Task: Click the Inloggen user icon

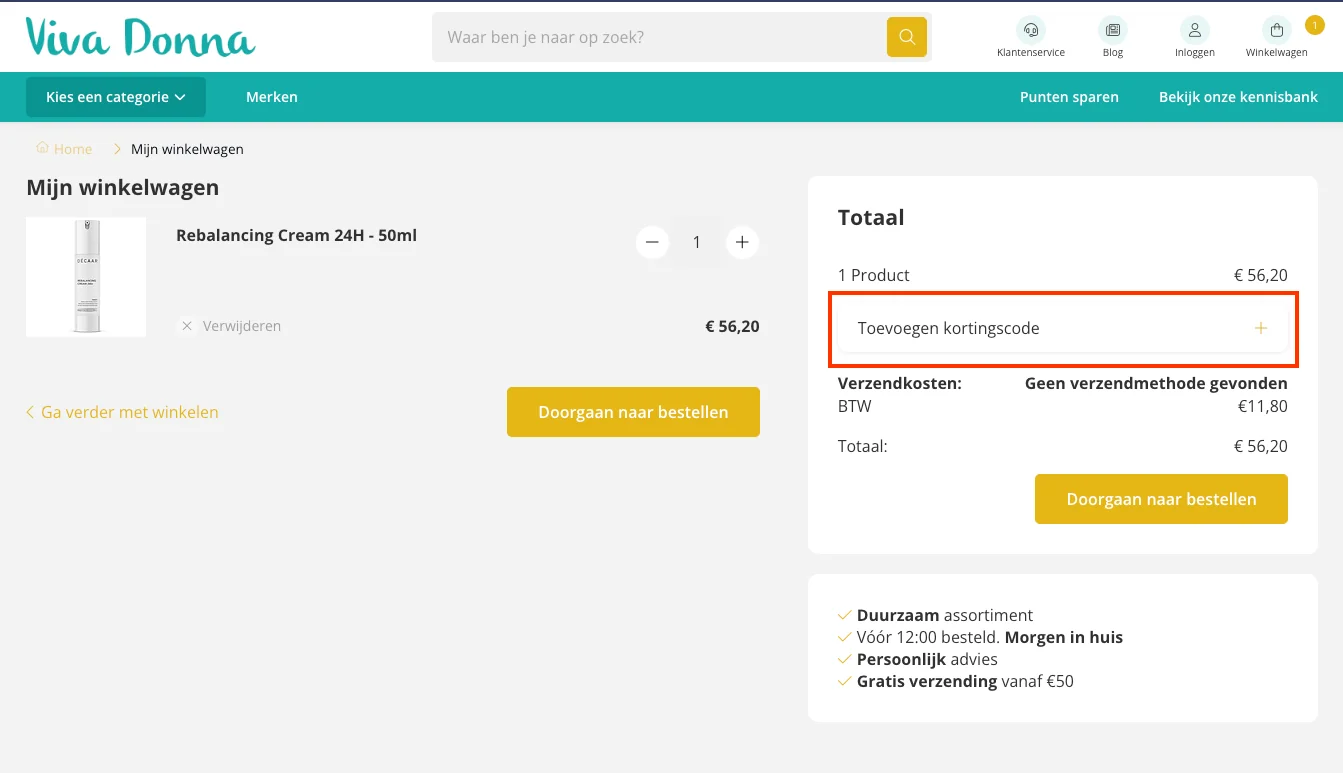Action: point(1194,30)
